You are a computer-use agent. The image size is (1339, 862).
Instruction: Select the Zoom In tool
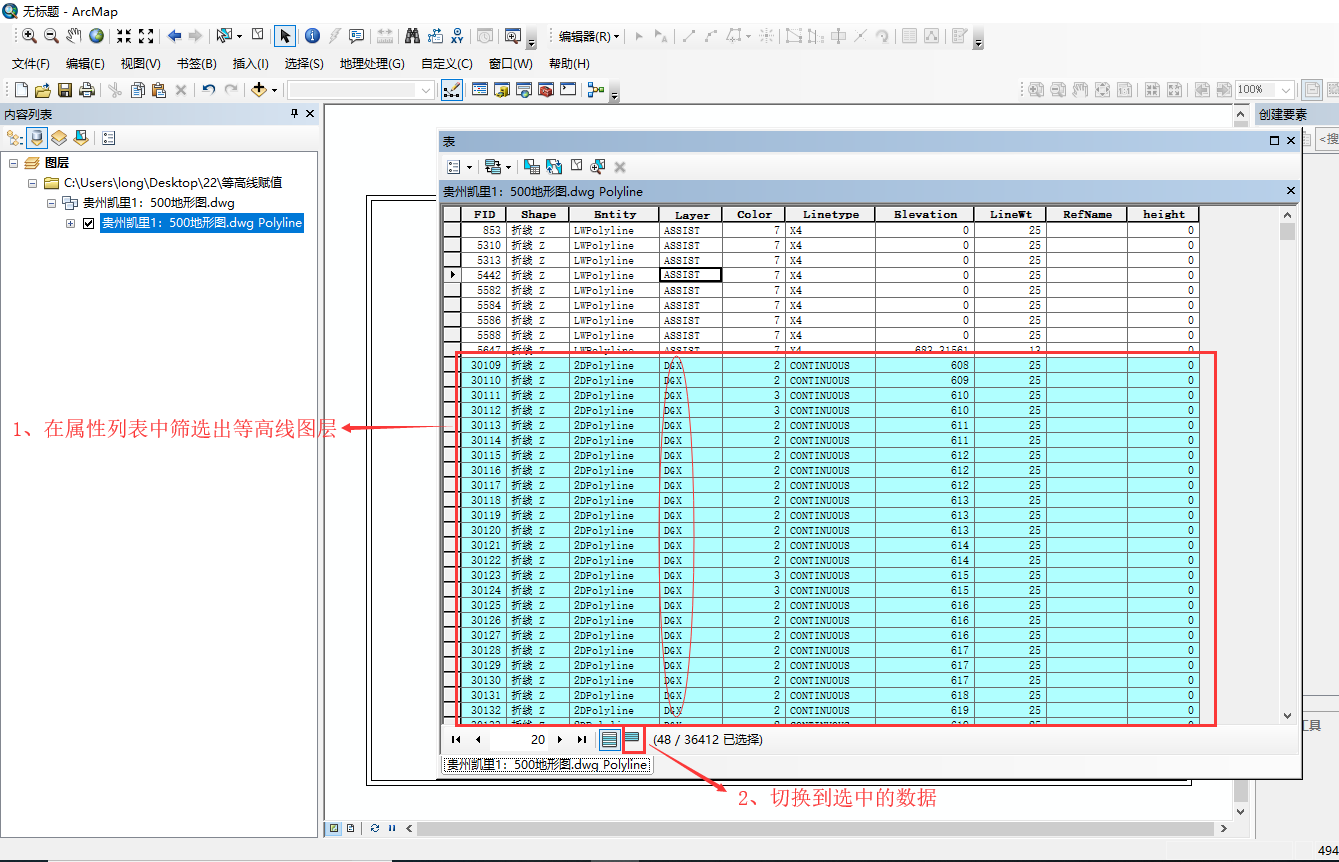pos(29,36)
